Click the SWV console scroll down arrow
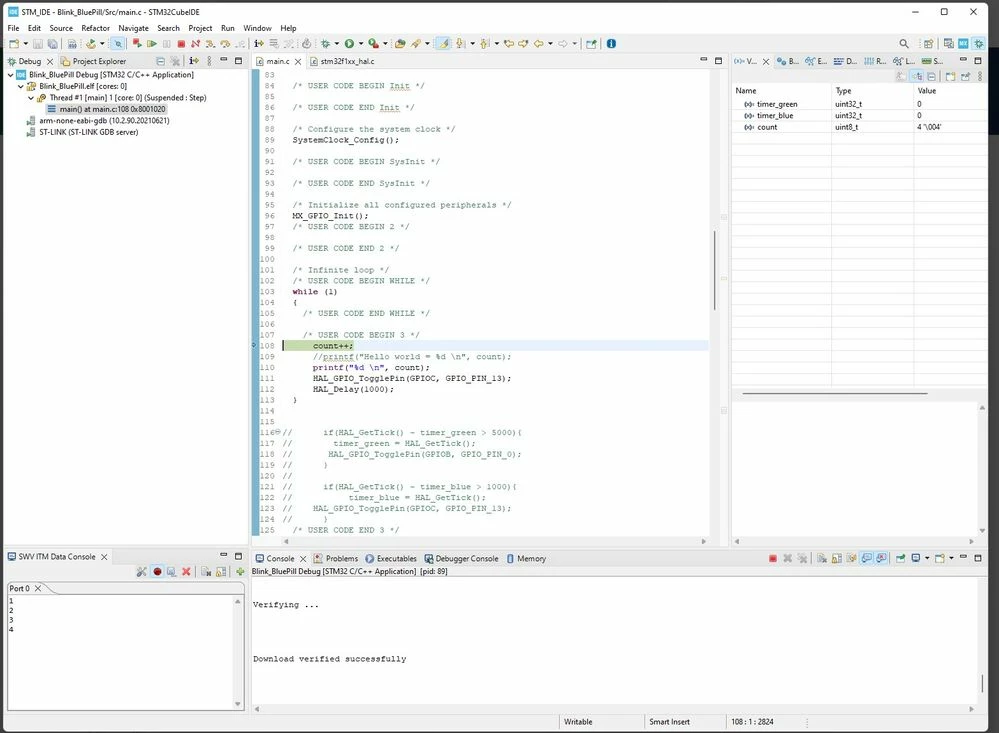The width and height of the screenshot is (999, 733). coord(238,704)
